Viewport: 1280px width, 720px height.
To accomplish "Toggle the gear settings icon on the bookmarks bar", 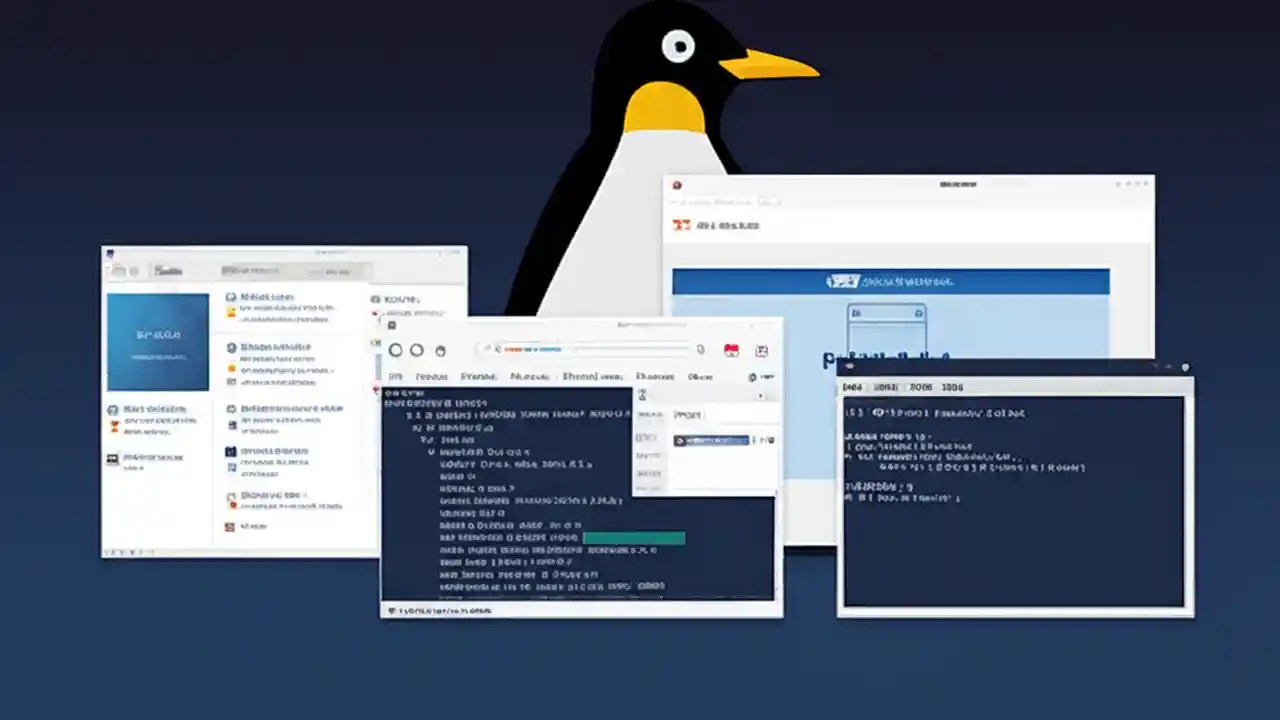I will [752, 377].
